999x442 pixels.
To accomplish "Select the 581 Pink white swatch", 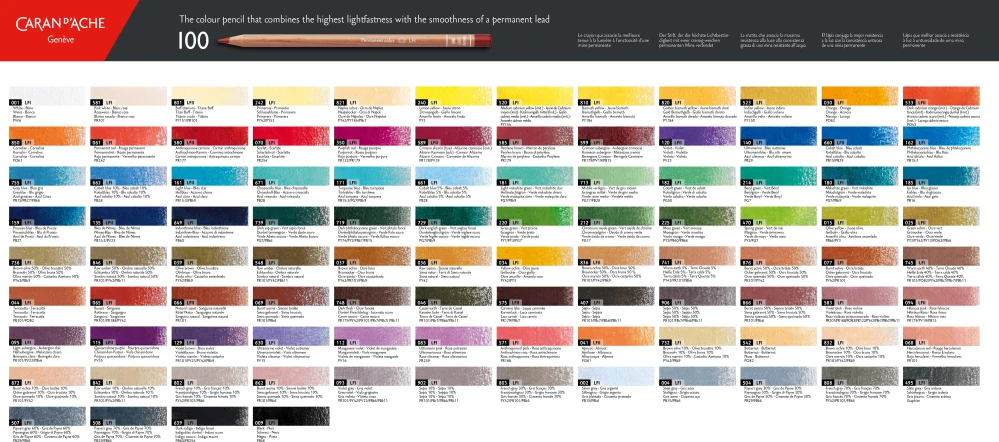I will [129, 96].
